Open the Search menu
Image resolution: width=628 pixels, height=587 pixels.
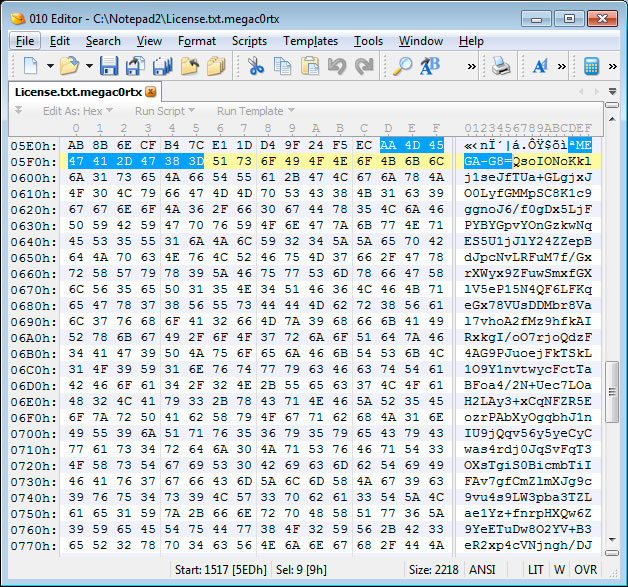103,41
